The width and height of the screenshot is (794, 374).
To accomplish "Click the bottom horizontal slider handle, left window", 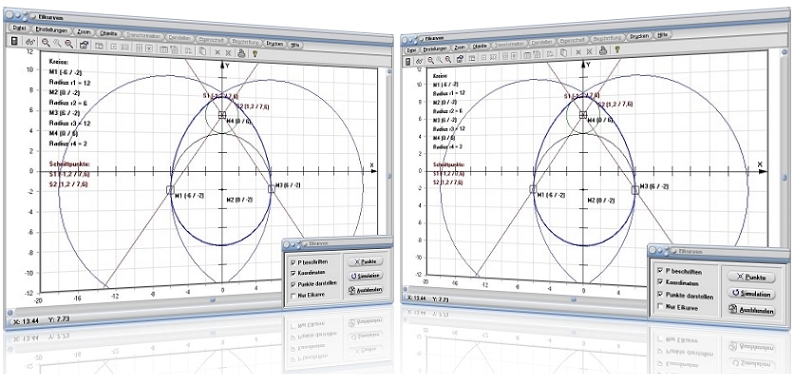I will coord(213,300).
